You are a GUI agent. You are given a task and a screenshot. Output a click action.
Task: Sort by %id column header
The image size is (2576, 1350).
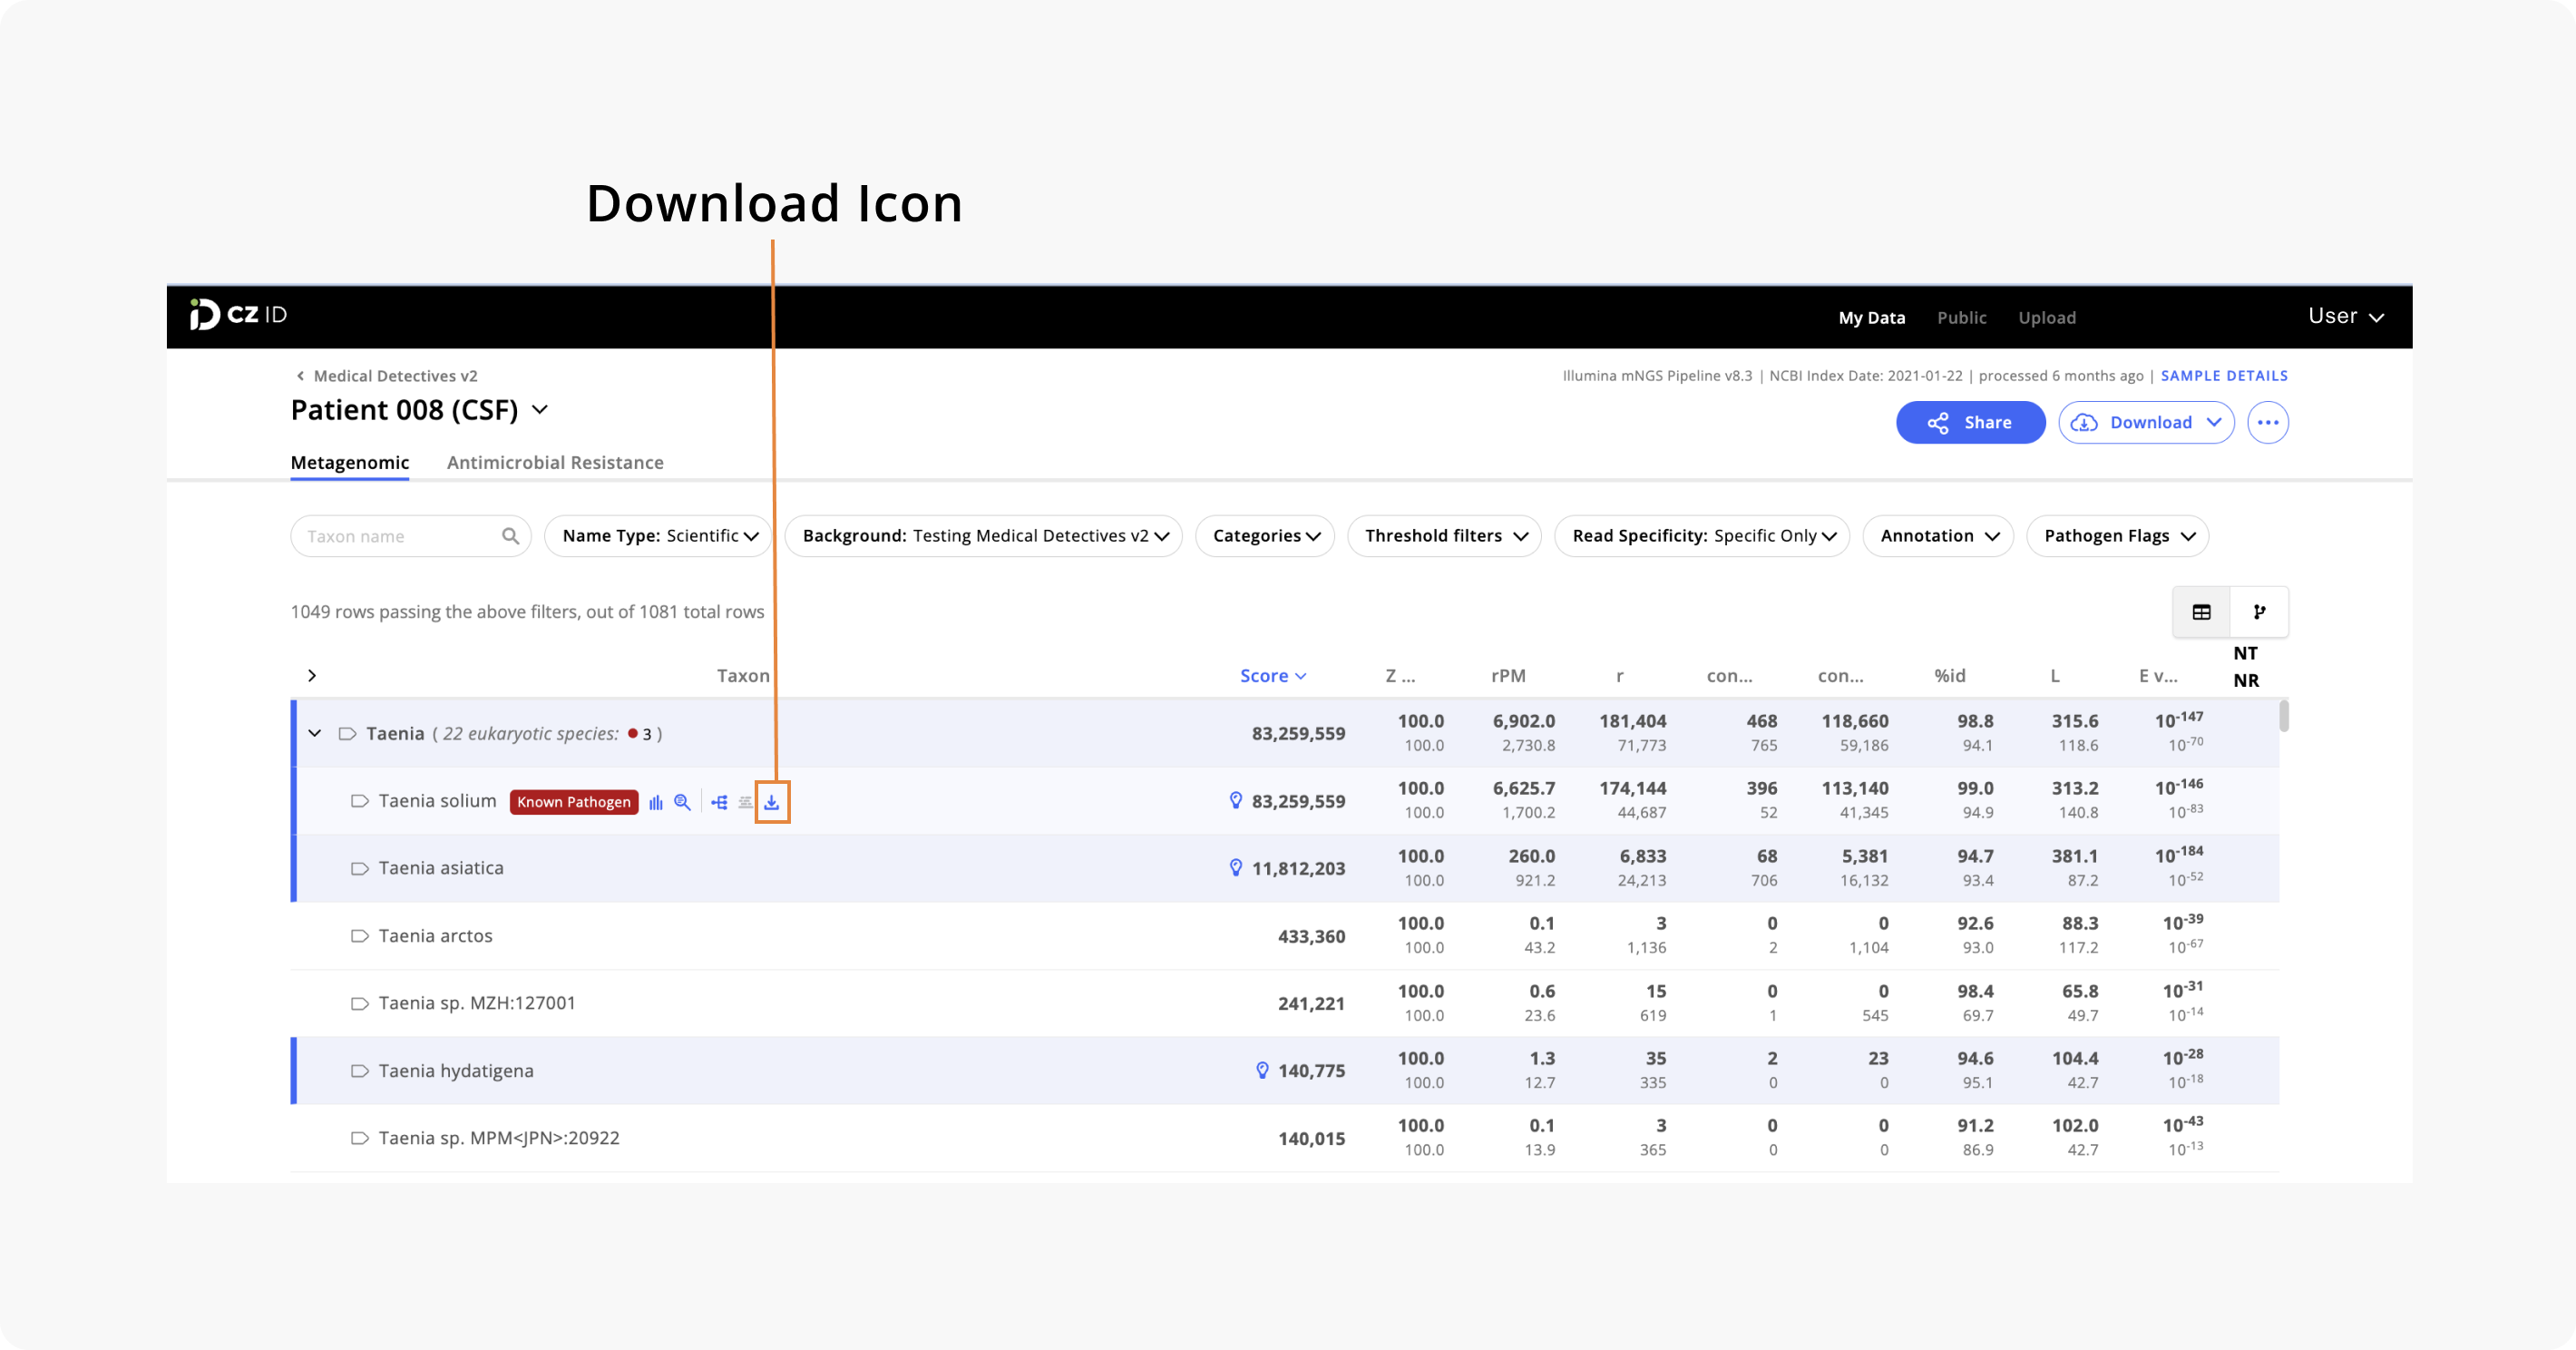(x=1949, y=676)
